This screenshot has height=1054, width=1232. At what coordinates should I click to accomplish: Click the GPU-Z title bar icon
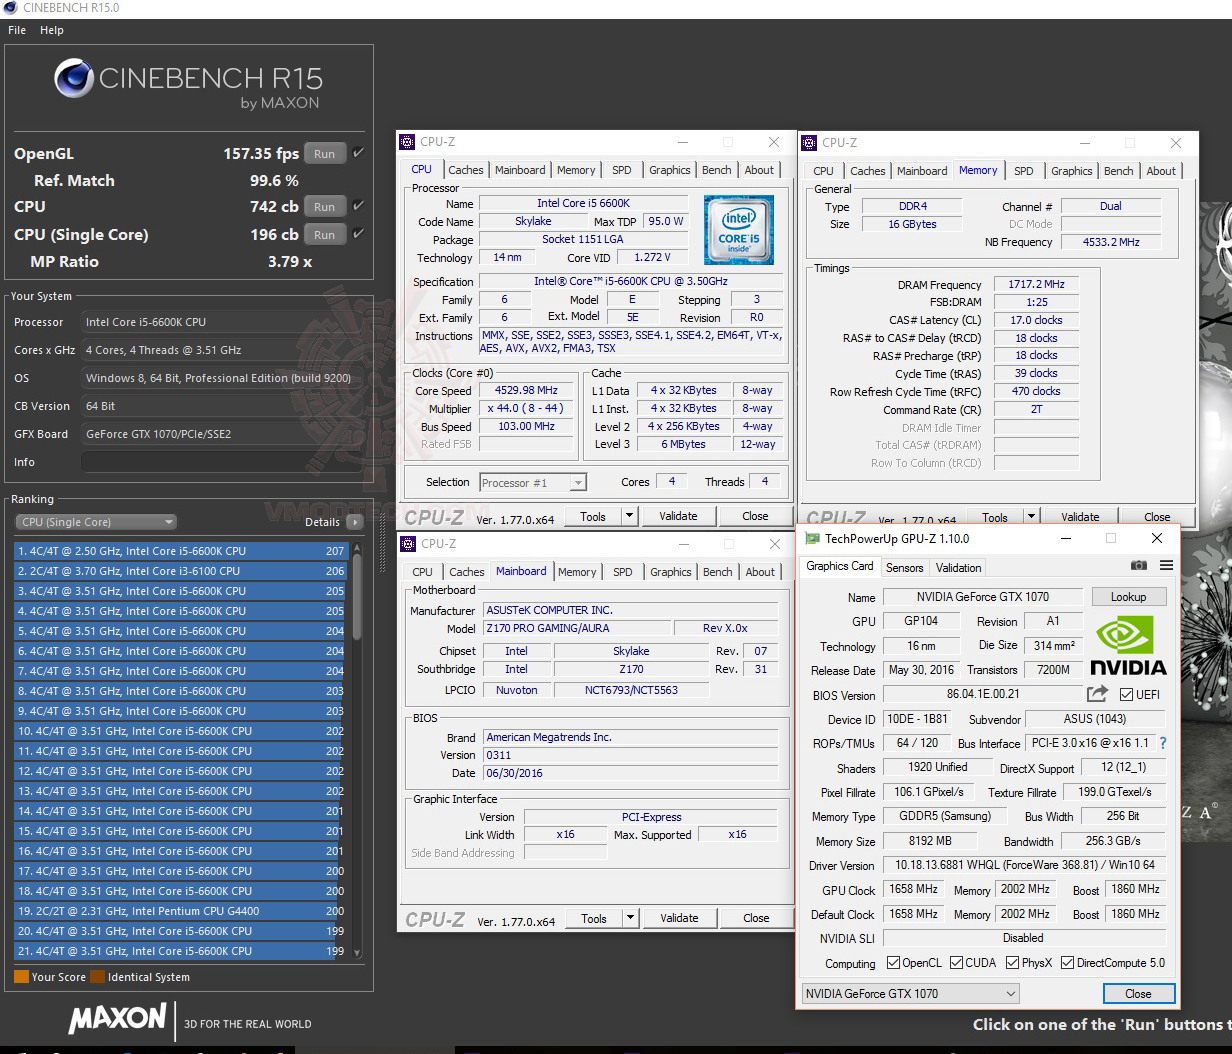pyautogui.click(x=812, y=538)
